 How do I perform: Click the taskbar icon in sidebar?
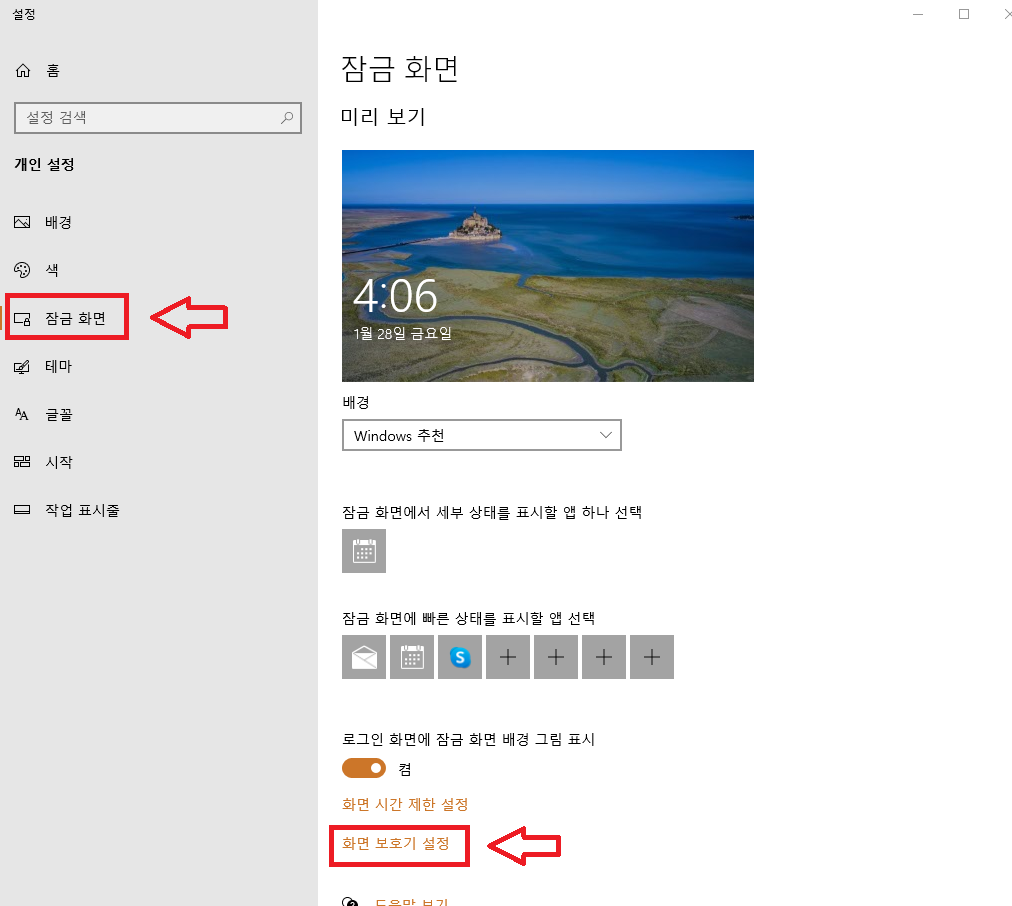pos(22,510)
